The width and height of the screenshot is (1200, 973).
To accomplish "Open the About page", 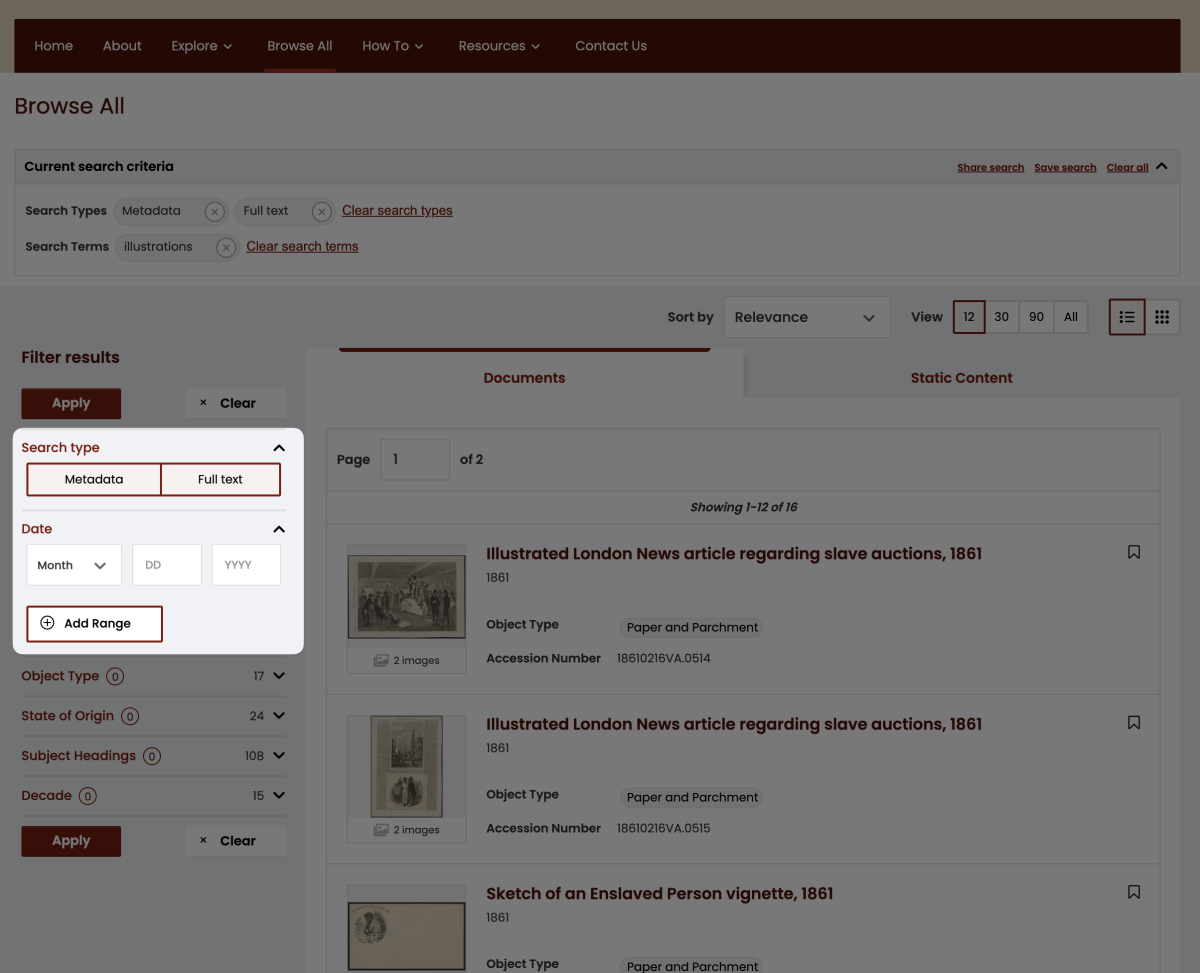I will point(122,46).
